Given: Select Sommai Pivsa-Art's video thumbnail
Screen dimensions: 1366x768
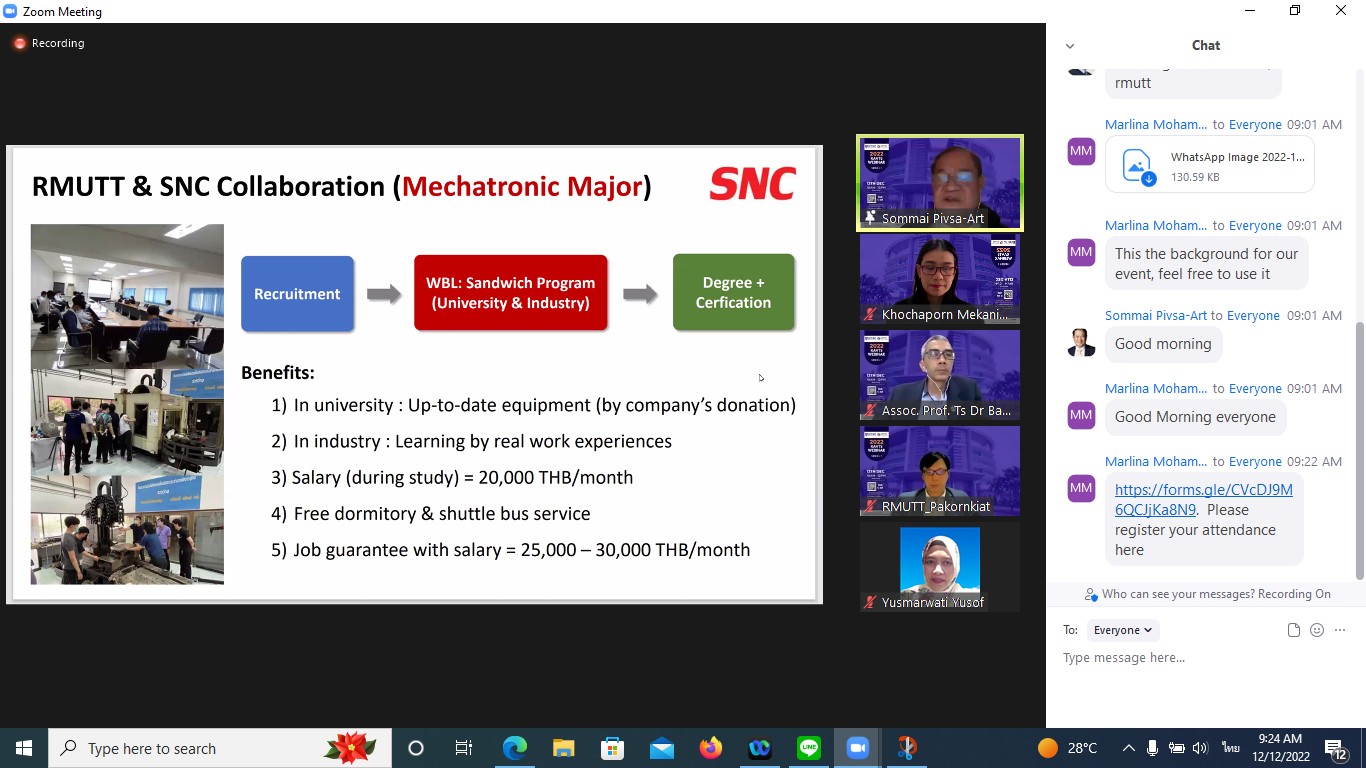Looking at the screenshot, I should tap(940, 183).
